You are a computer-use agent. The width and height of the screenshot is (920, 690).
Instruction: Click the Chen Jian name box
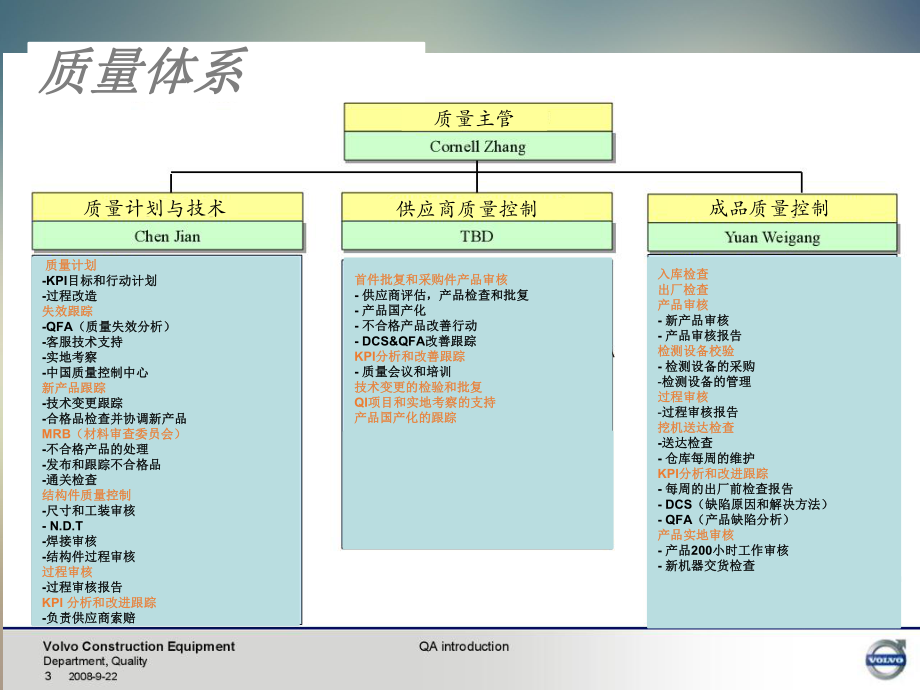click(x=168, y=236)
